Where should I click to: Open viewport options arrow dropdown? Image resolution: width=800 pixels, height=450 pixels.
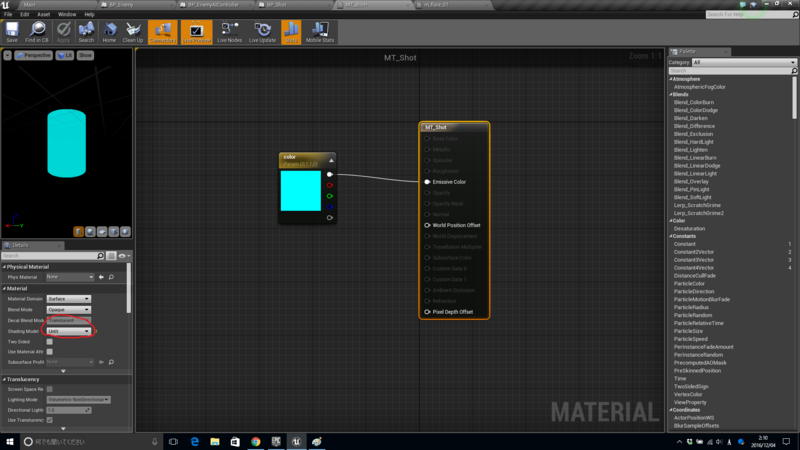[7, 55]
